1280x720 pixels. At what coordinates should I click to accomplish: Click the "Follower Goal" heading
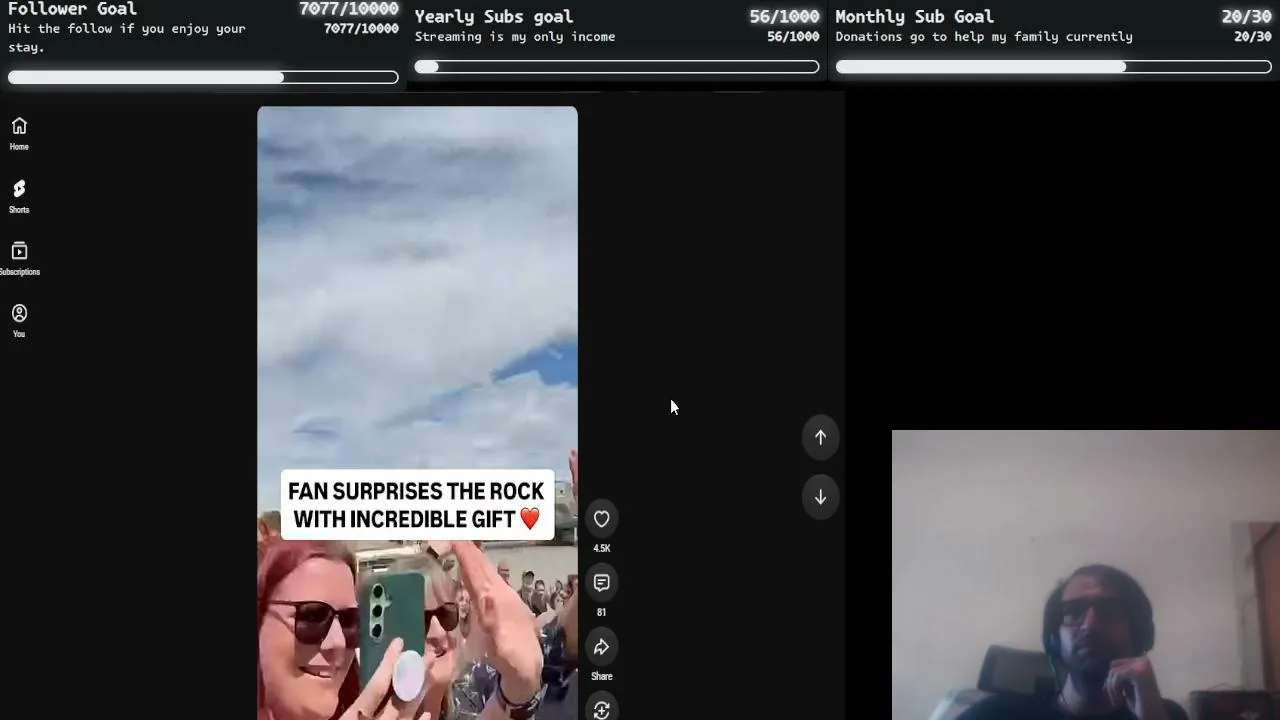pyautogui.click(x=72, y=9)
